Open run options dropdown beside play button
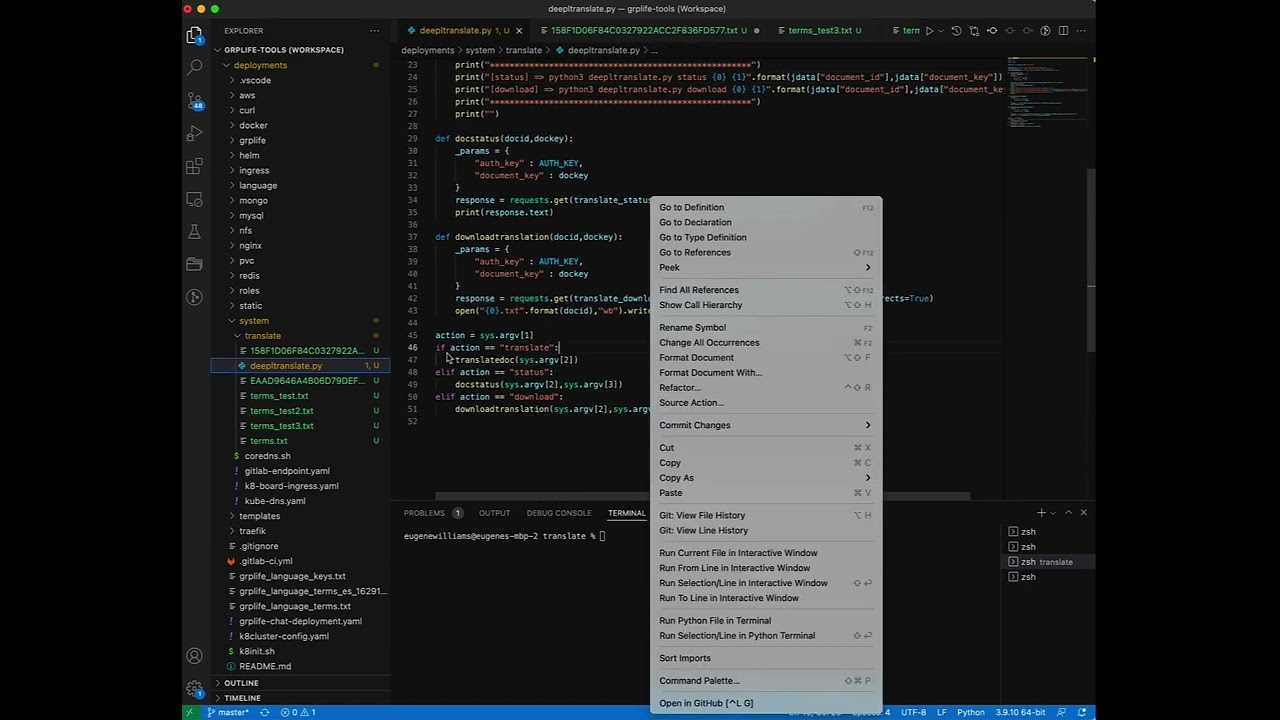 tap(940, 31)
